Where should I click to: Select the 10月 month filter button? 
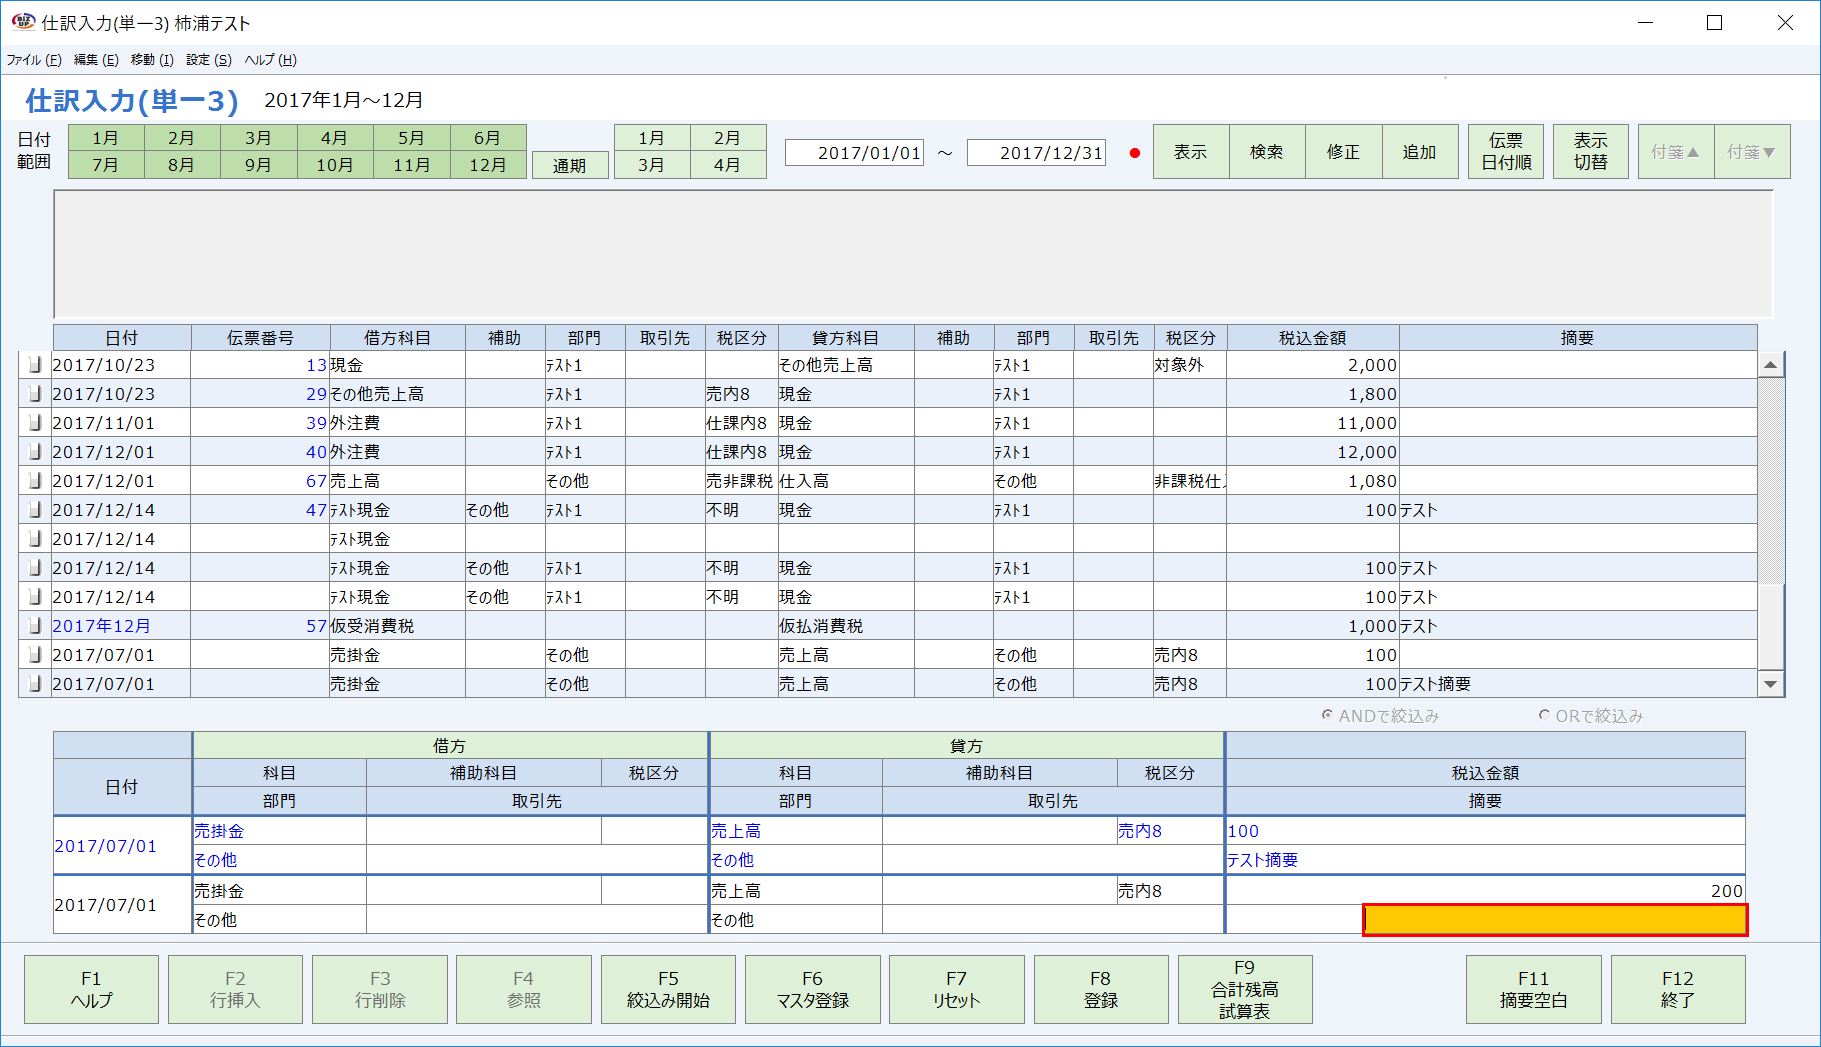[x=336, y=165]
